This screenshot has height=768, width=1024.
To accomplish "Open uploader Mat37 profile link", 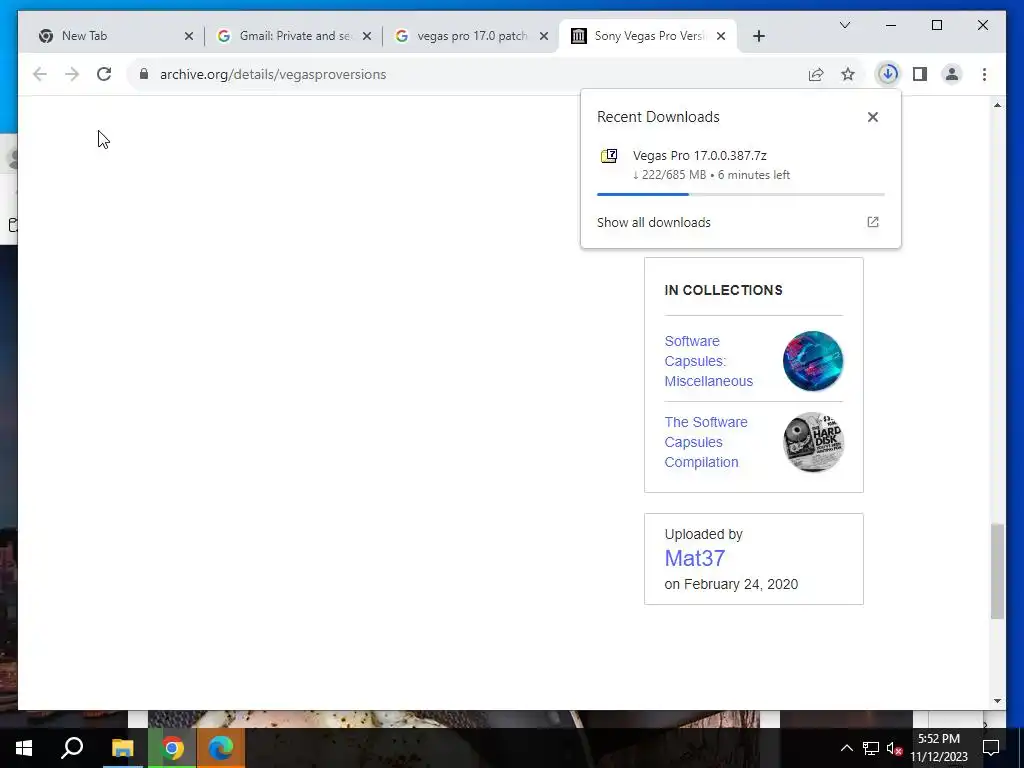I will 694,558.
